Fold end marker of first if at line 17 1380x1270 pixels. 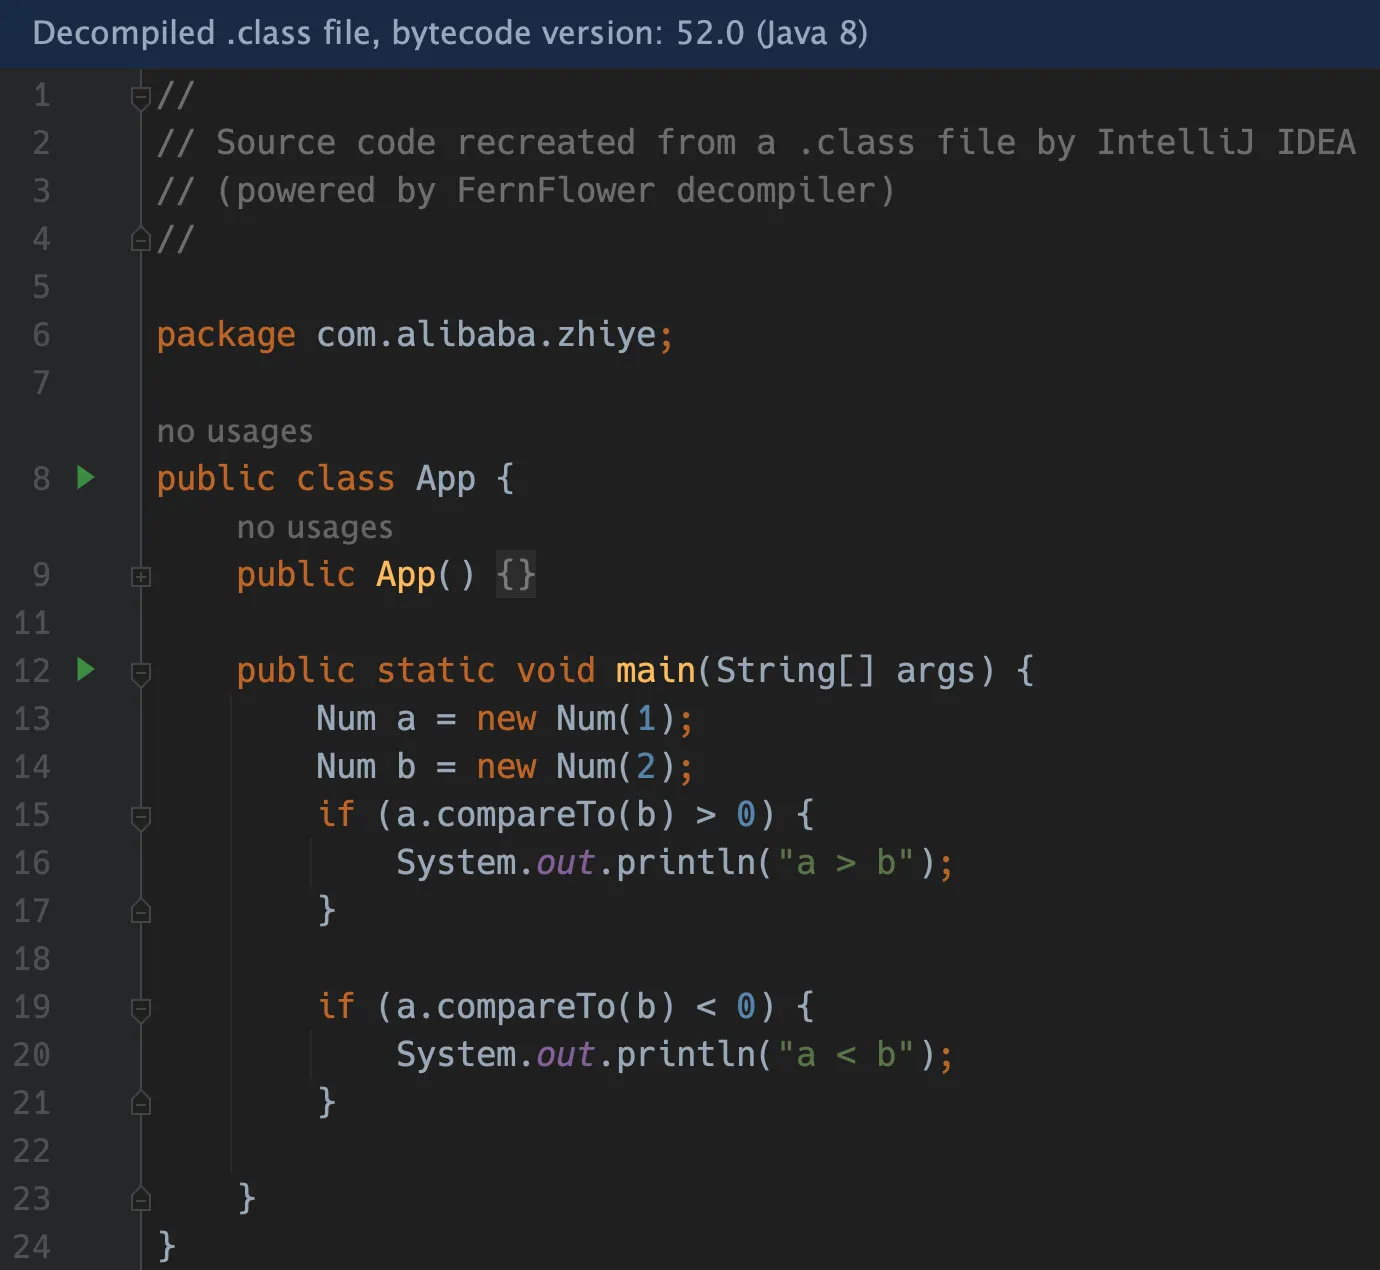141,911
